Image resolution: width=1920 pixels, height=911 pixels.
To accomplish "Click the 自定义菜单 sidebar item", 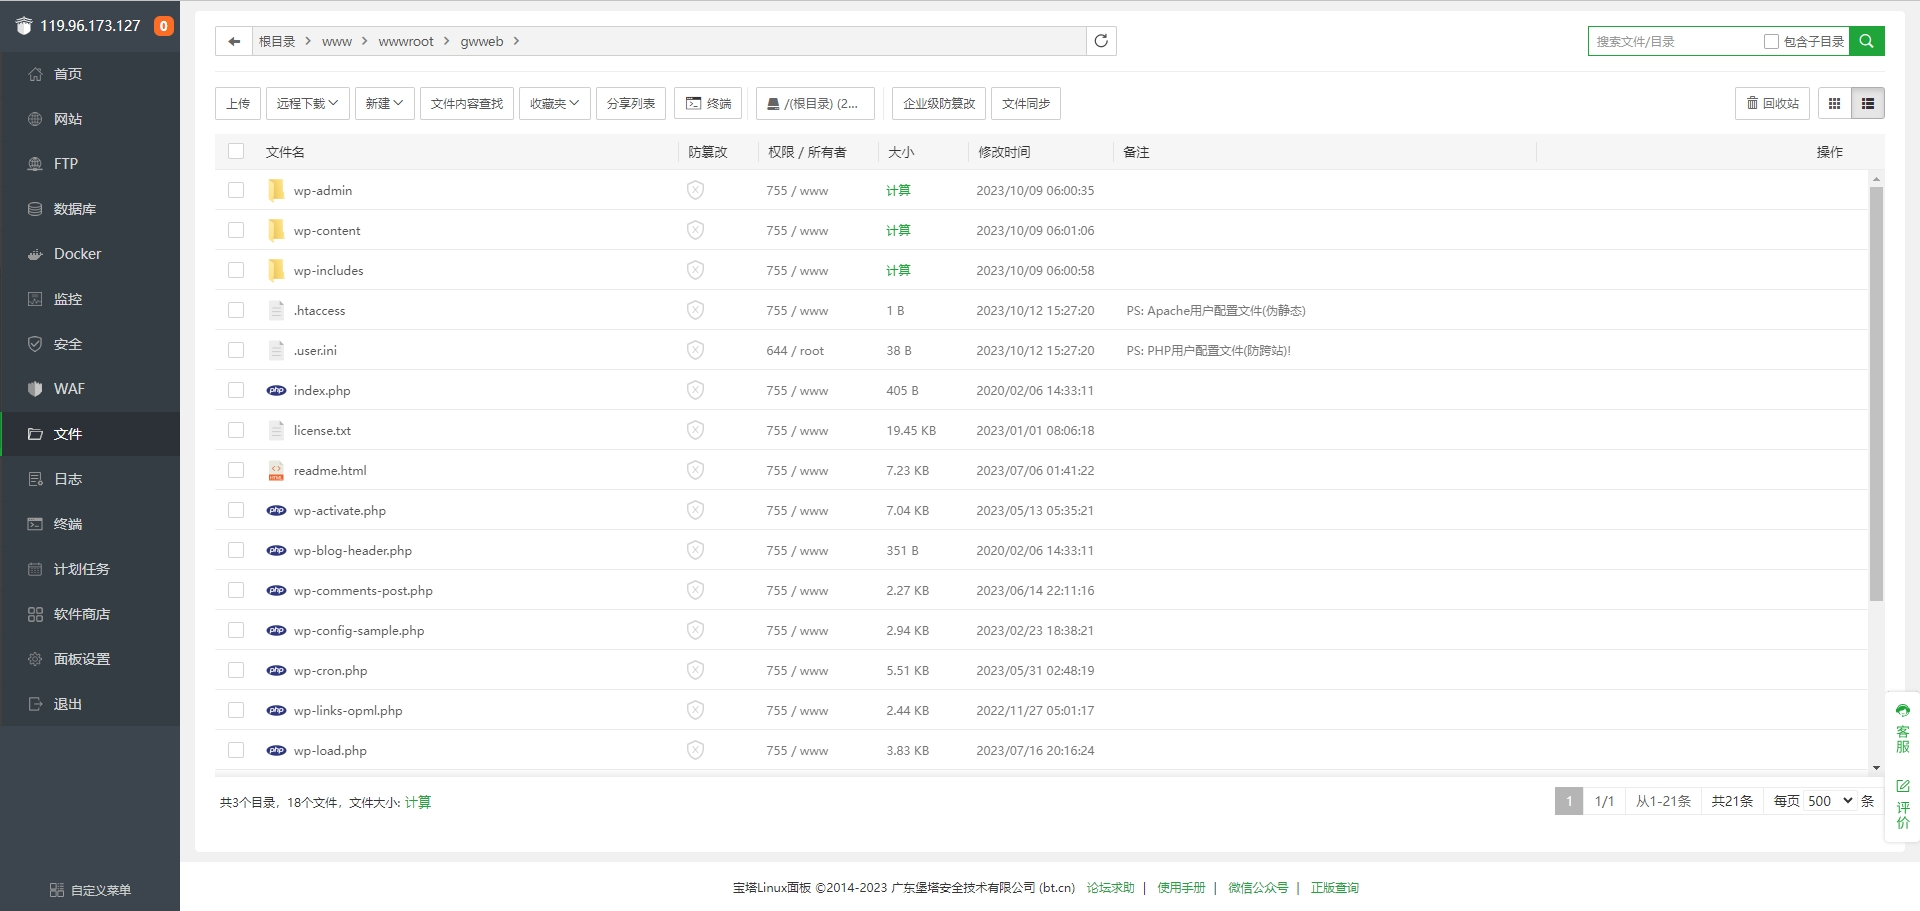I will click(x=90, y=890).
